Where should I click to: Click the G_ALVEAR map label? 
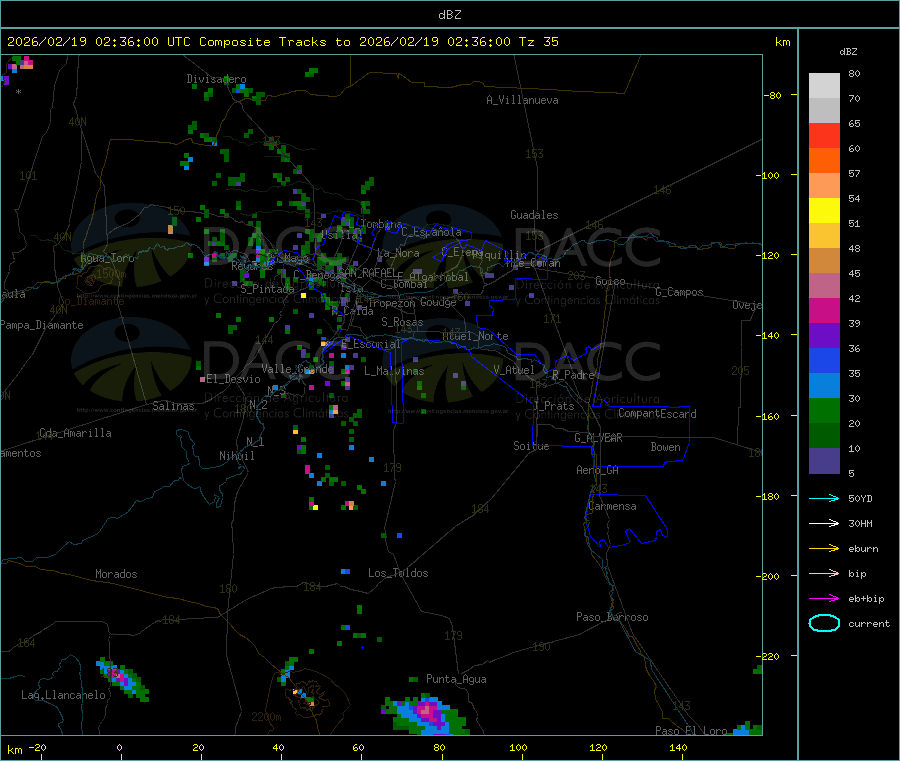[599, 437]
